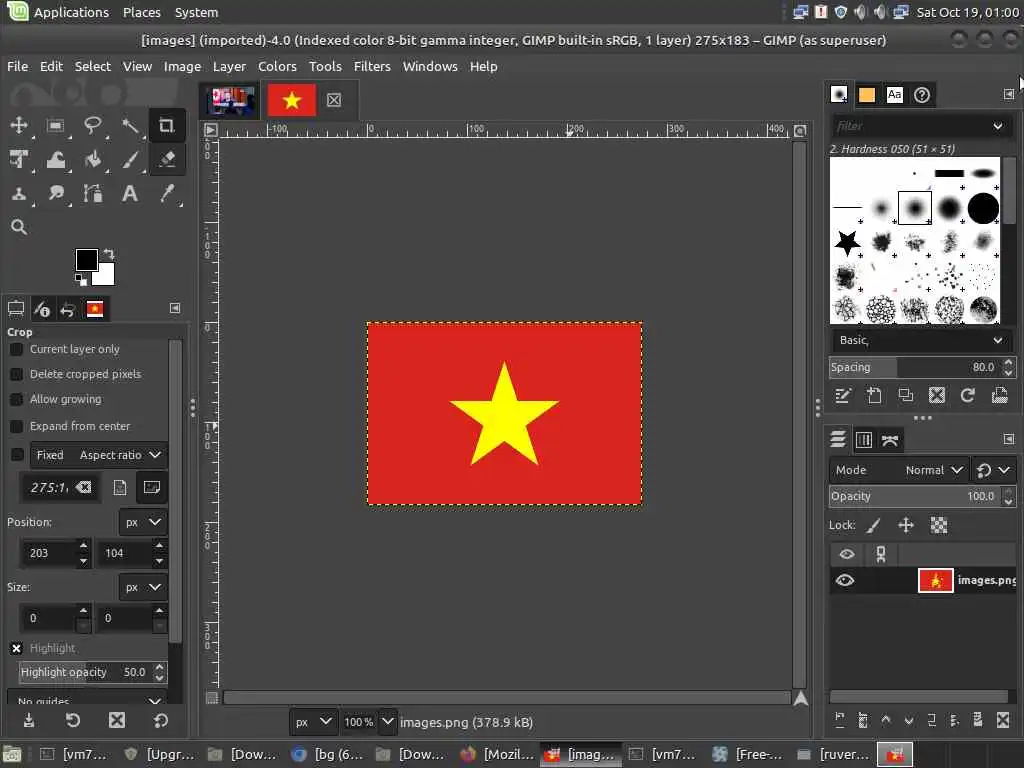Select the Bucket Fill tool
The height and width of the screenshot is (768, 1024).
click(x=93, y=159)
